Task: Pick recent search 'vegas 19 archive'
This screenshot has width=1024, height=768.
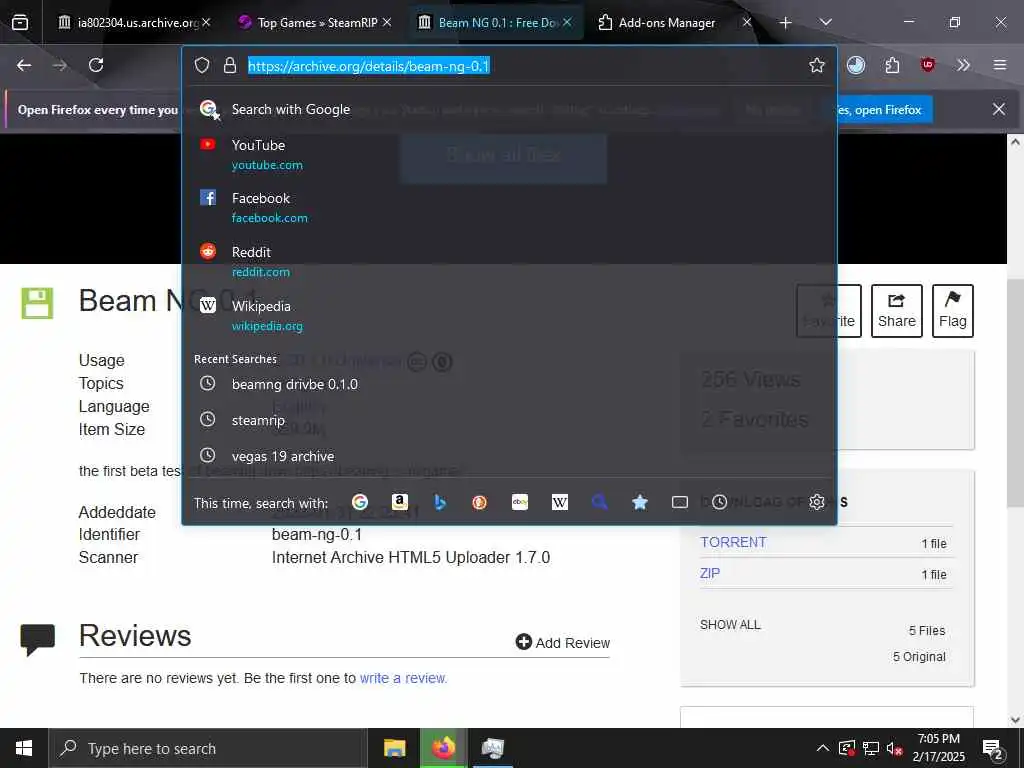Action: pos(509,456)
